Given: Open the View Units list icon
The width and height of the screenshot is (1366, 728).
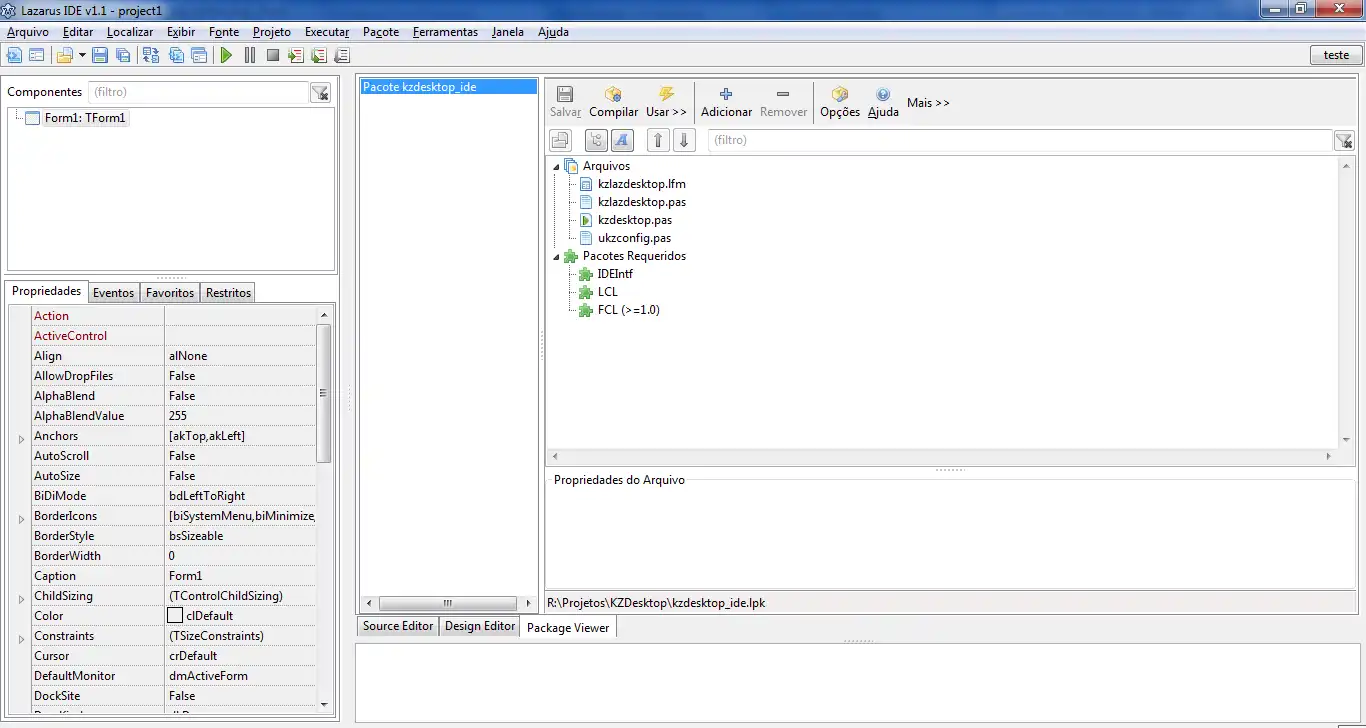Looking at the screenshot, I should pyautogui.click(x=176, y=55).
